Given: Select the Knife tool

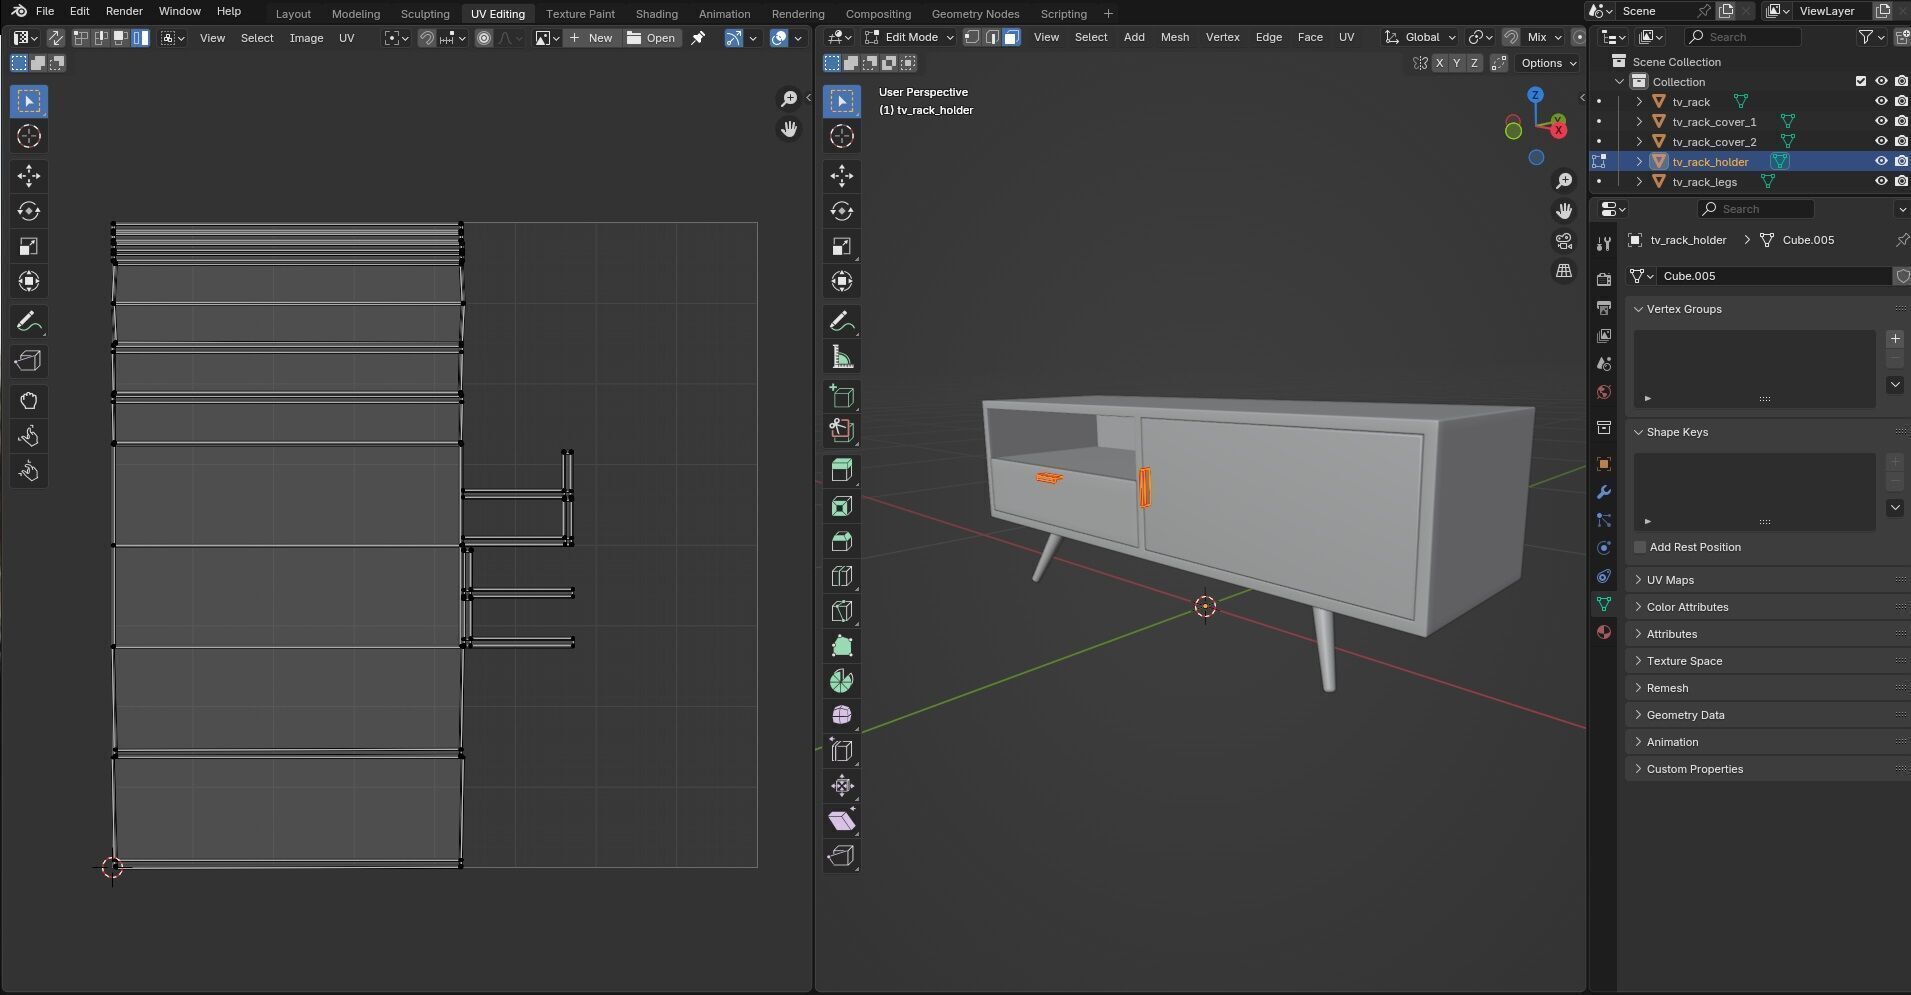Looking at the screenshot, I should tap(841, 611).
